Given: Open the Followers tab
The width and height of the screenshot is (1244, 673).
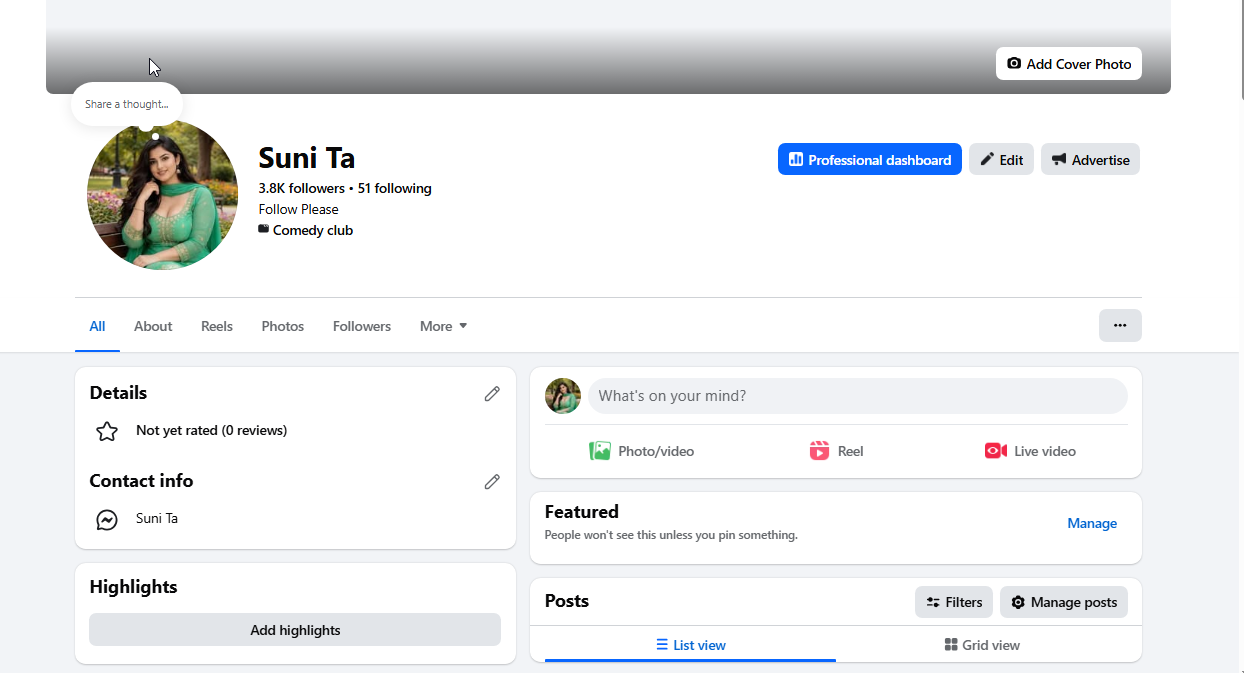Looking at the screenshot, I should pos(362,326).
